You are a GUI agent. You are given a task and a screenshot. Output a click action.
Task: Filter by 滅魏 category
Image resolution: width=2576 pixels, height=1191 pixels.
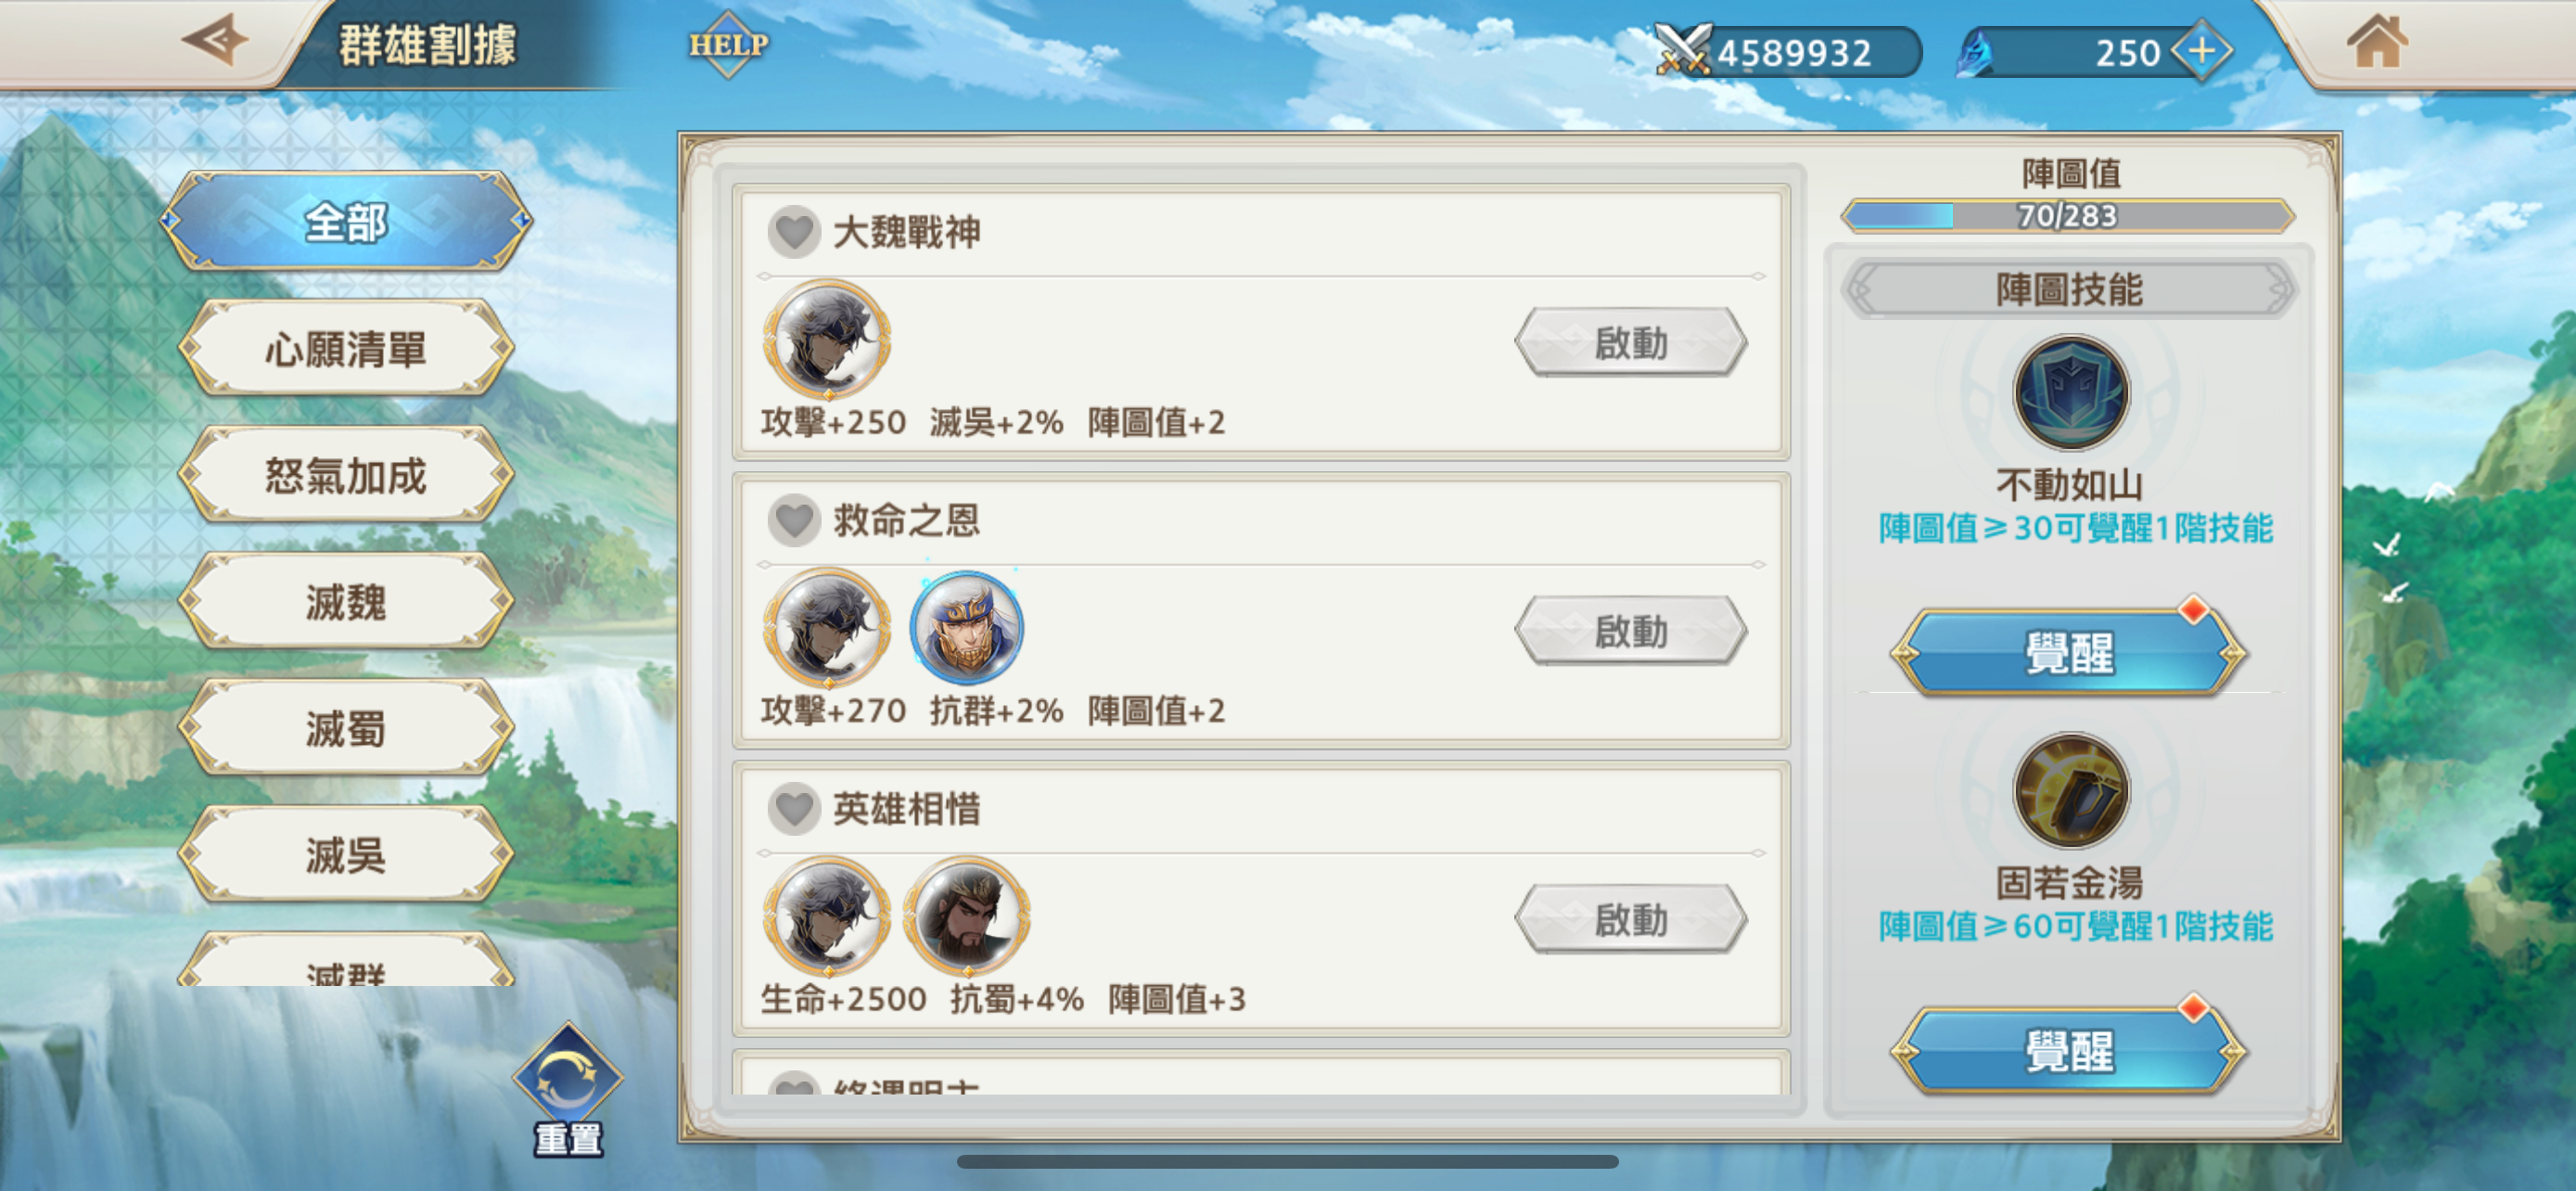click(346, 602)
